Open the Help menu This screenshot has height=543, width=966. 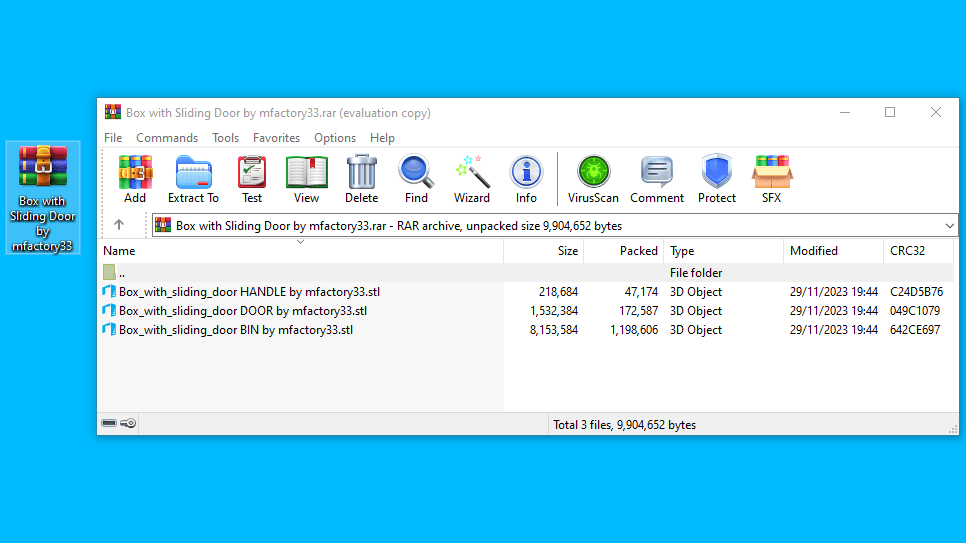(382, 138)
